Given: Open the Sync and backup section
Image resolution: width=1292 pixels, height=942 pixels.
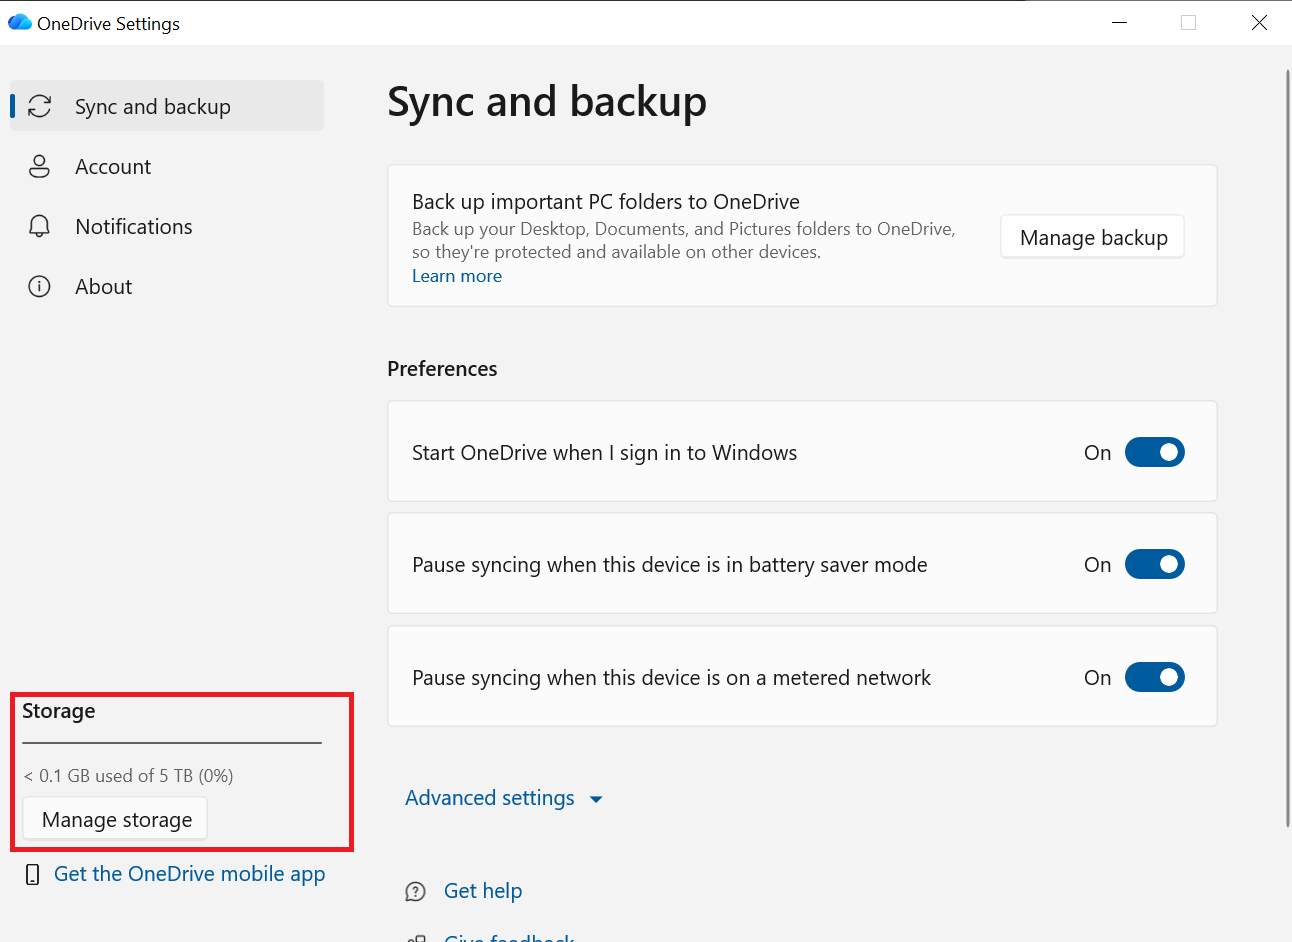Looking at the screenshot, I should (x=167, y=106).
